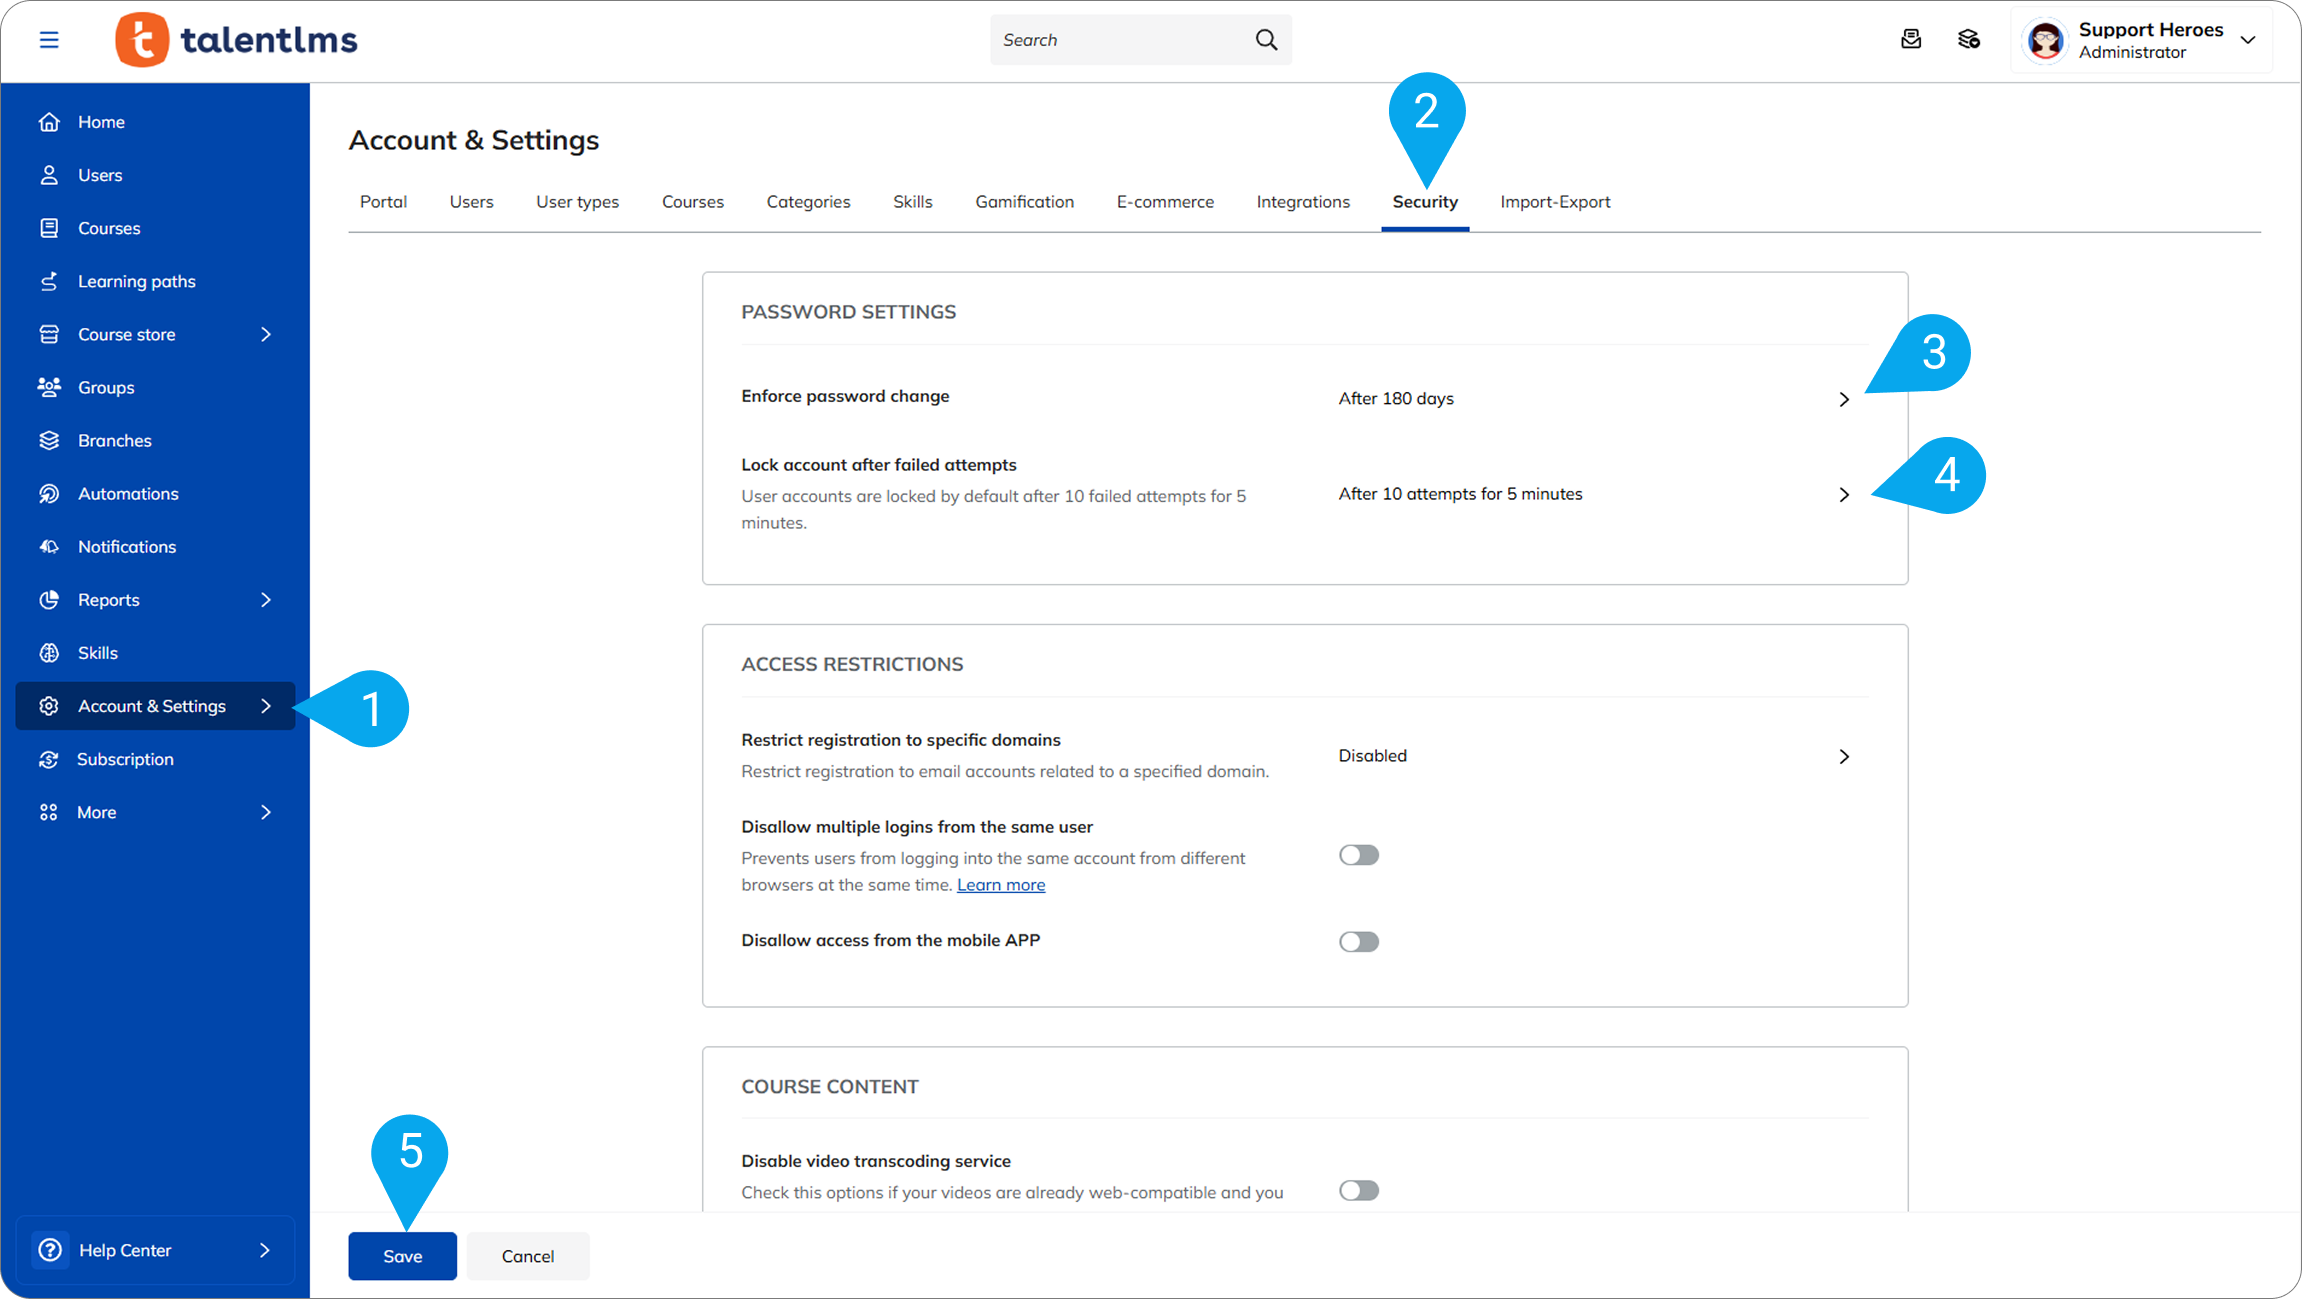
Task: Click the Notifications megaphone icon
Action: tap(49, 547)
